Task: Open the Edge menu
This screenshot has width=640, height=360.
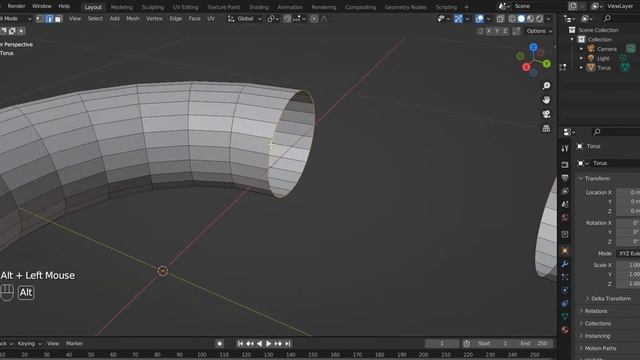Action: [176, 19]
